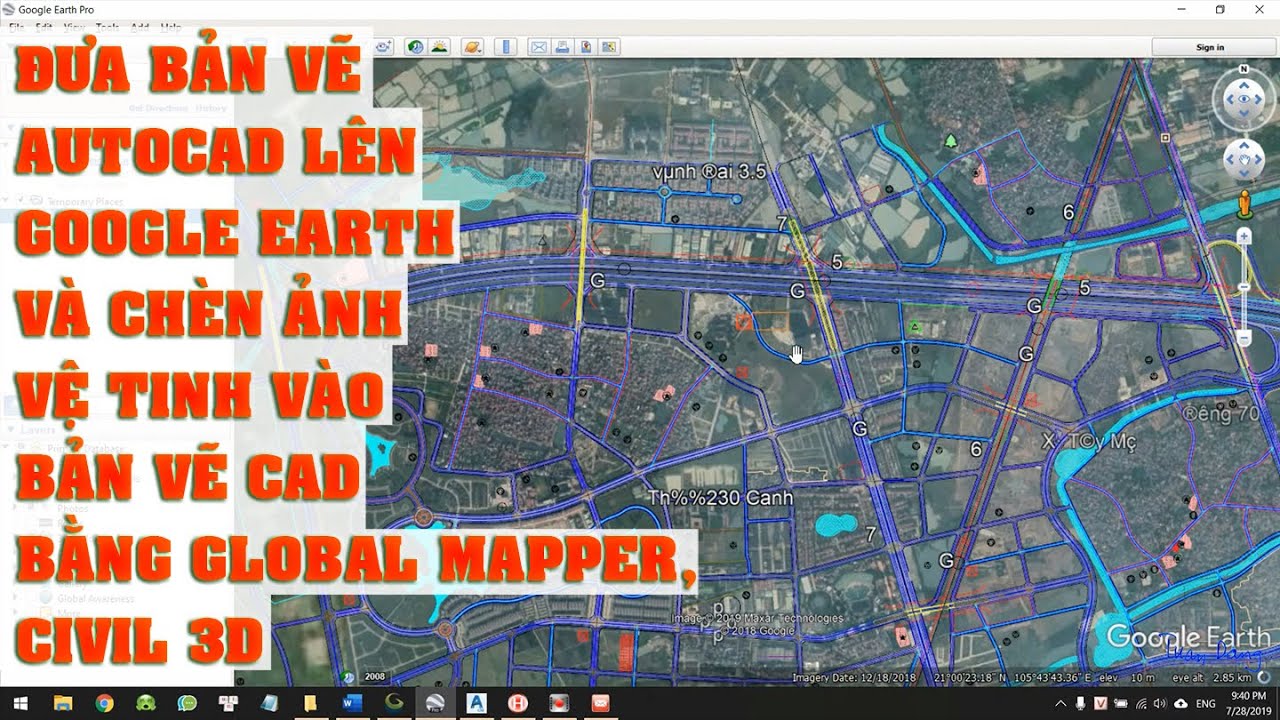Toggle the sunlight across landscape tool
Screen dimensions: 1280x720
(439, 47)
